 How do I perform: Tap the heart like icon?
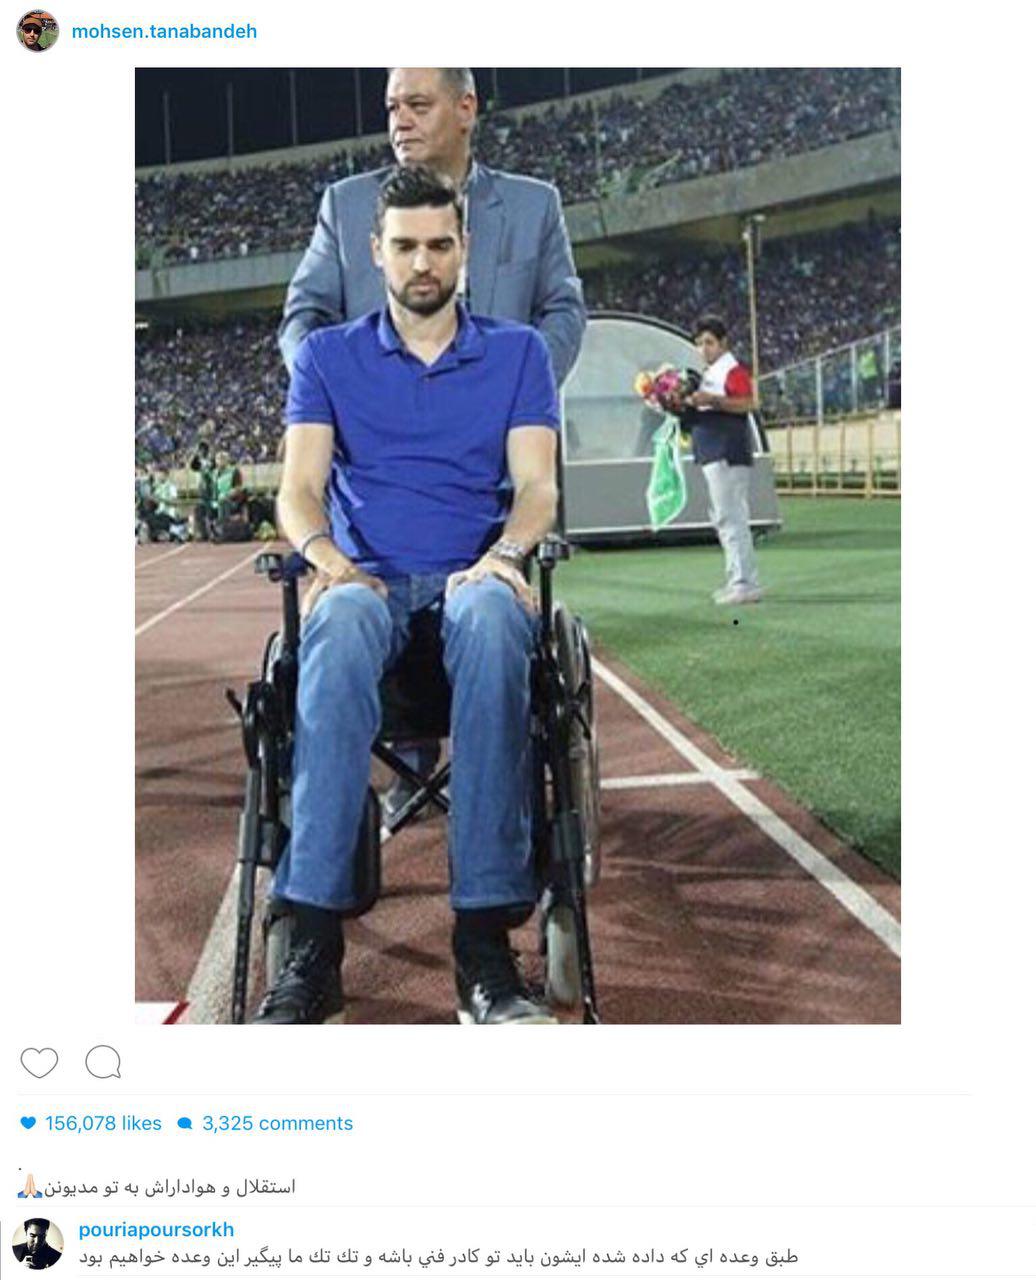tap(39, 1062)
